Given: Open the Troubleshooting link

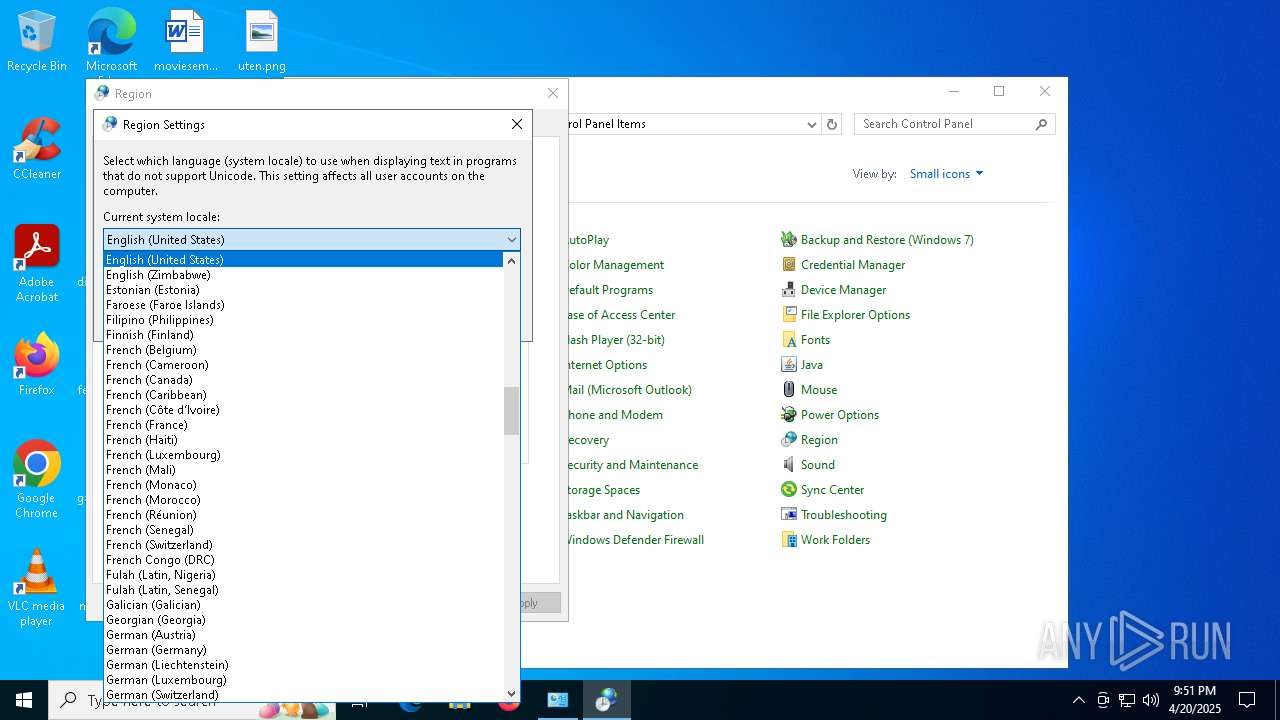Looking at the screenshot, I should tap(844, 515).
